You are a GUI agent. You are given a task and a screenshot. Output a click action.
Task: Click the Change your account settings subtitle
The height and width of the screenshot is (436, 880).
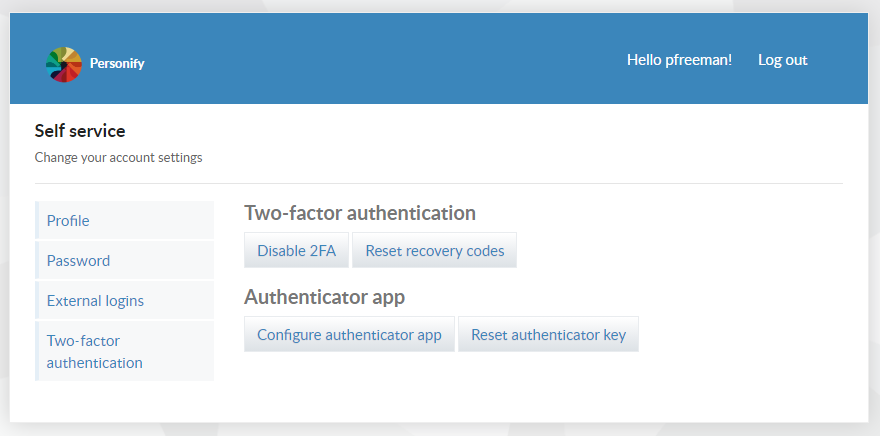coord(118,158)
